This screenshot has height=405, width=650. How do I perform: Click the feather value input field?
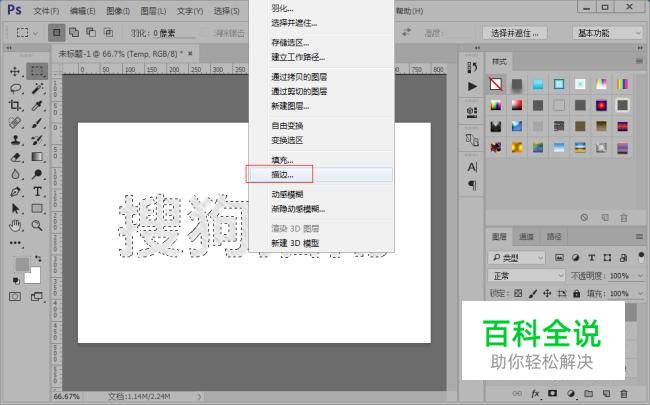(x=174, y=33)
